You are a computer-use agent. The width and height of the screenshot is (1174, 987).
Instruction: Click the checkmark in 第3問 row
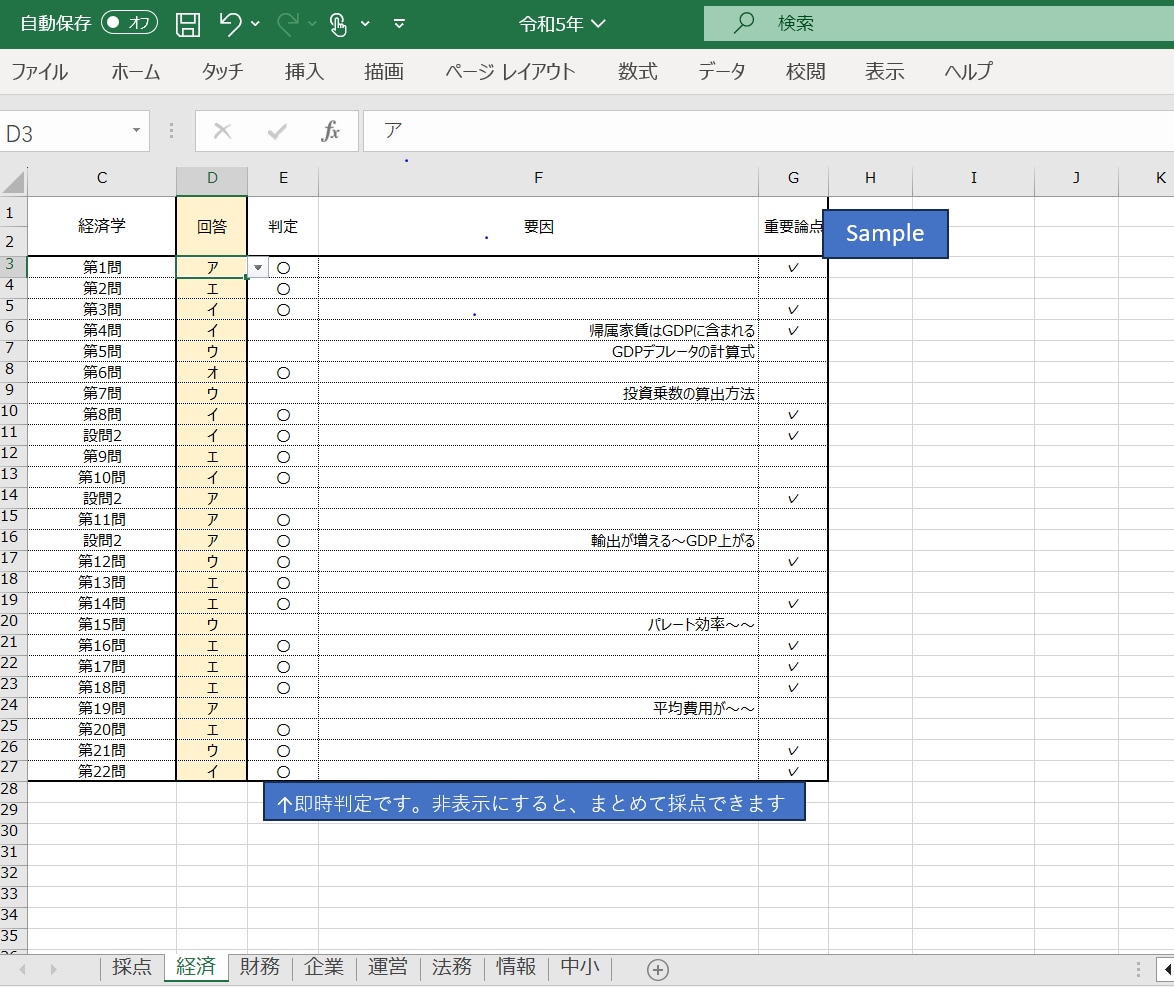793,309
